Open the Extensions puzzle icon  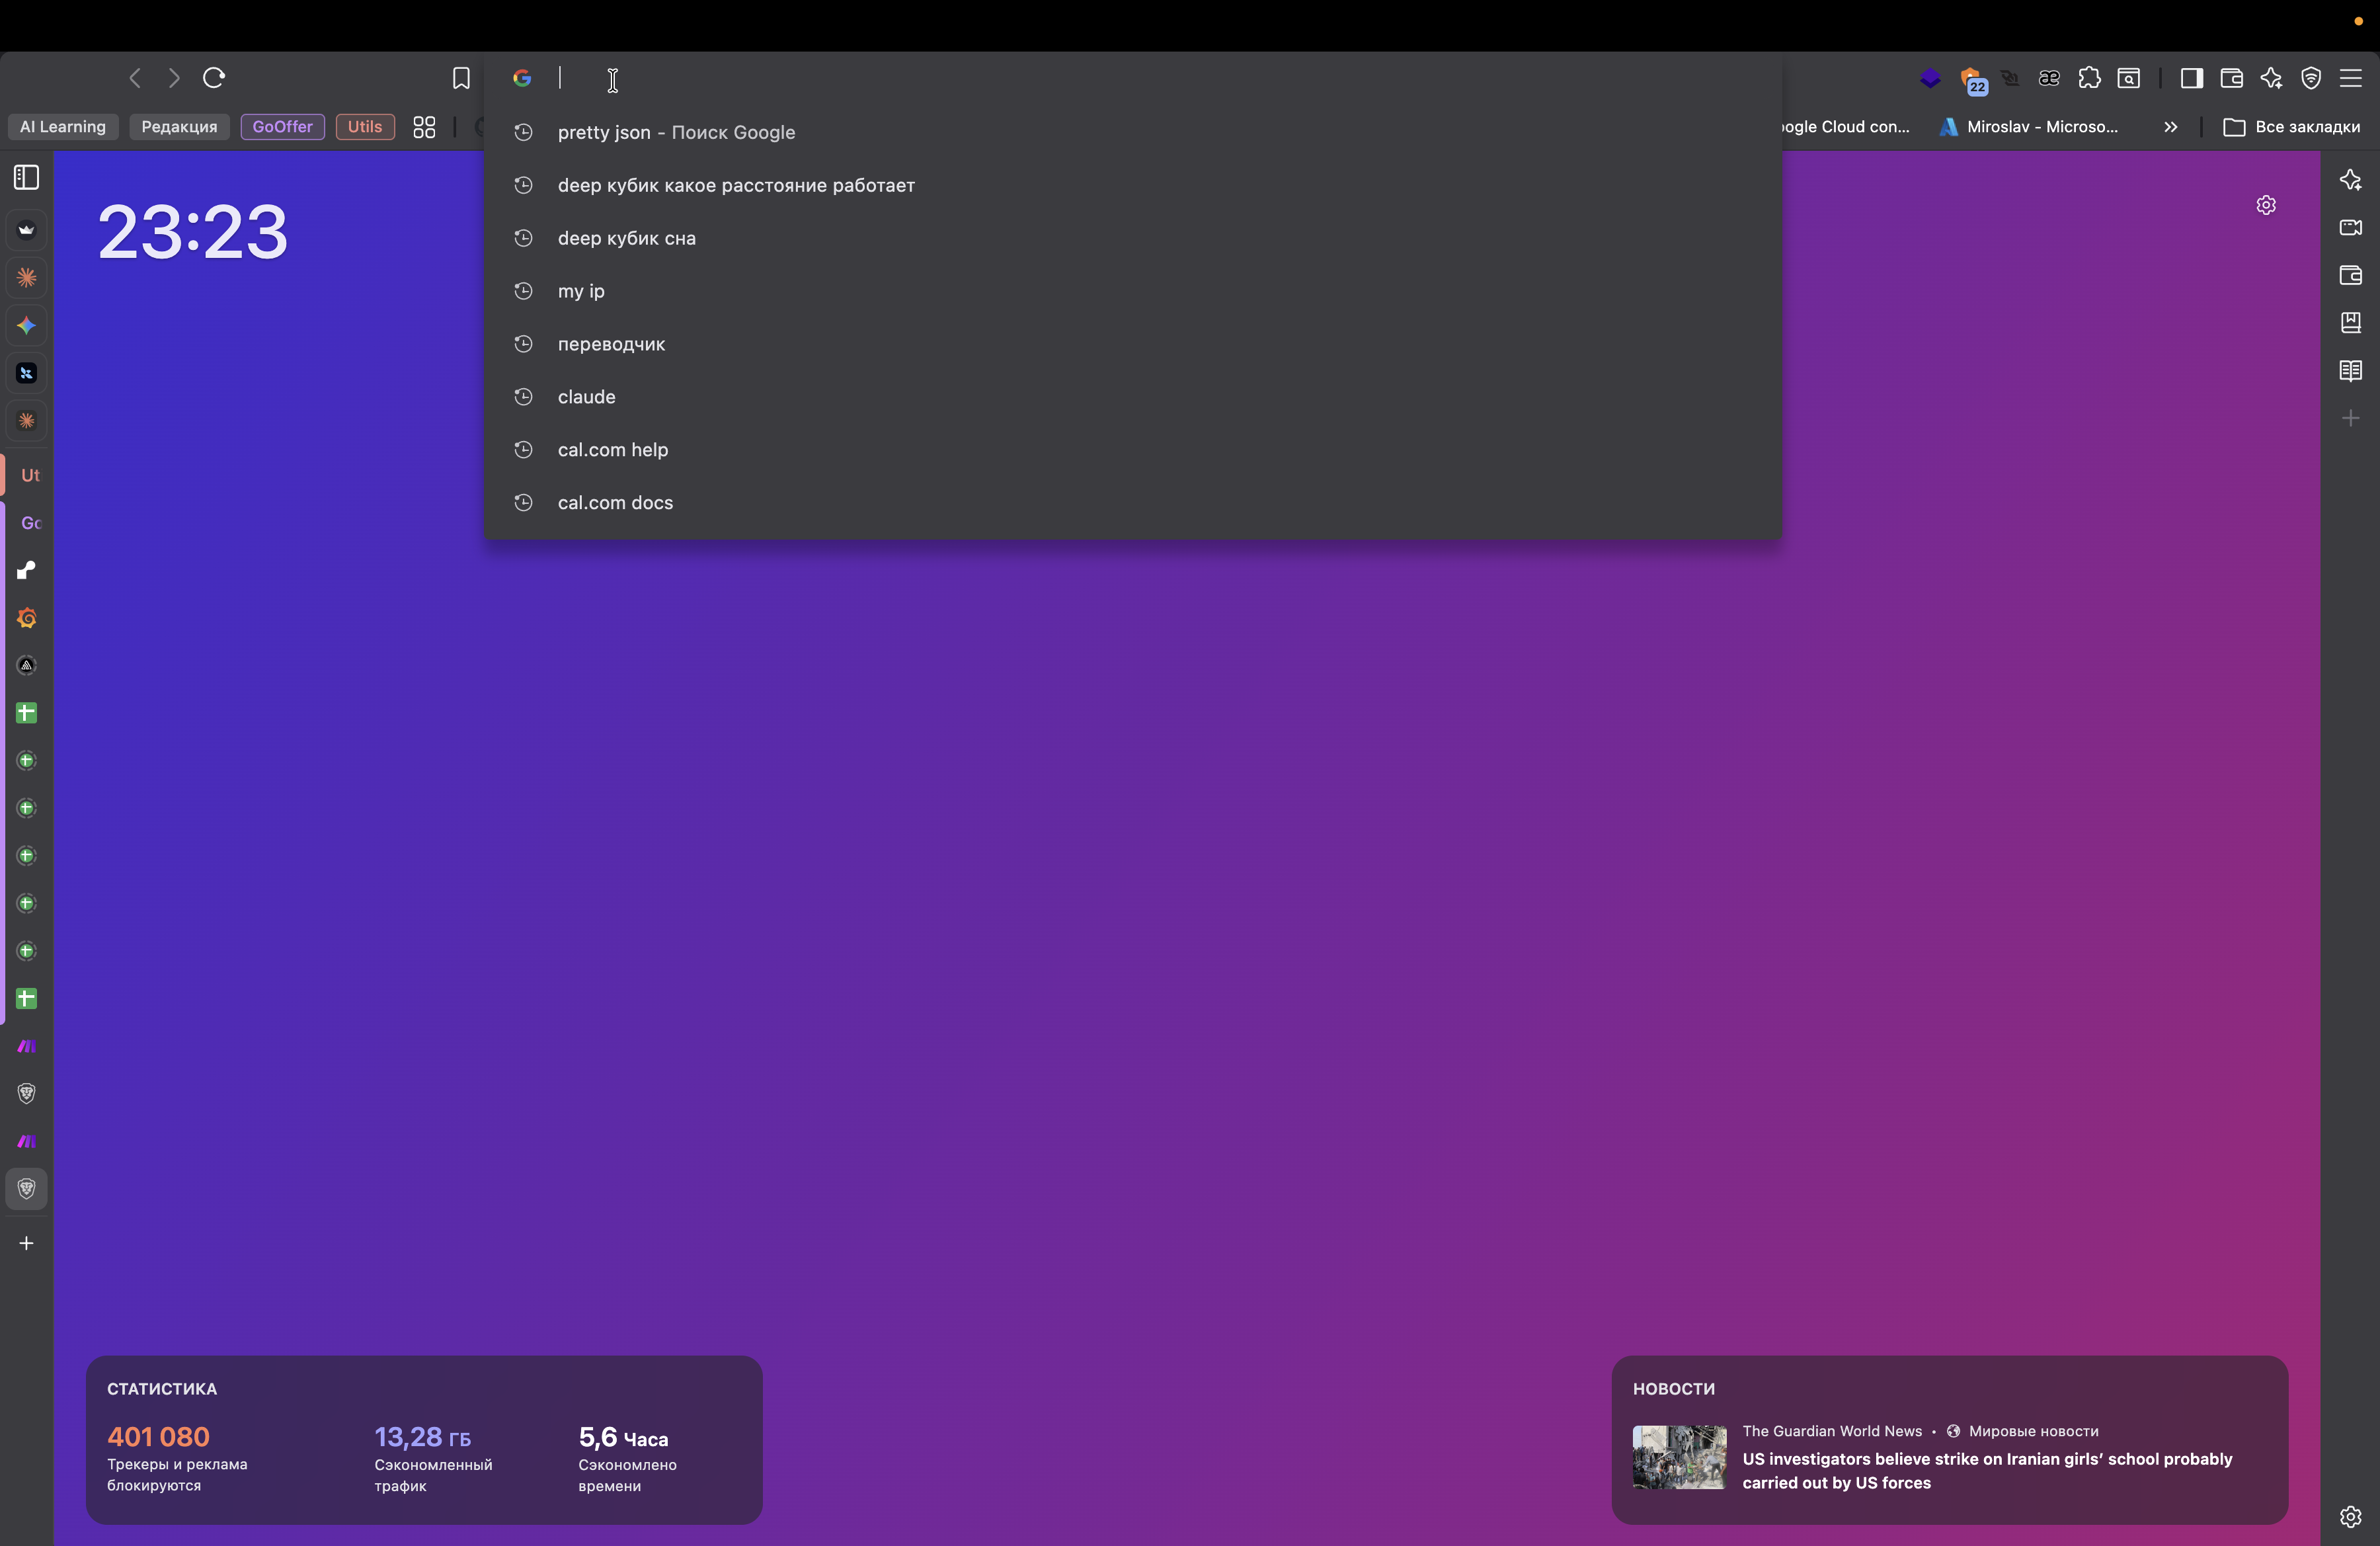(2089, 78)
